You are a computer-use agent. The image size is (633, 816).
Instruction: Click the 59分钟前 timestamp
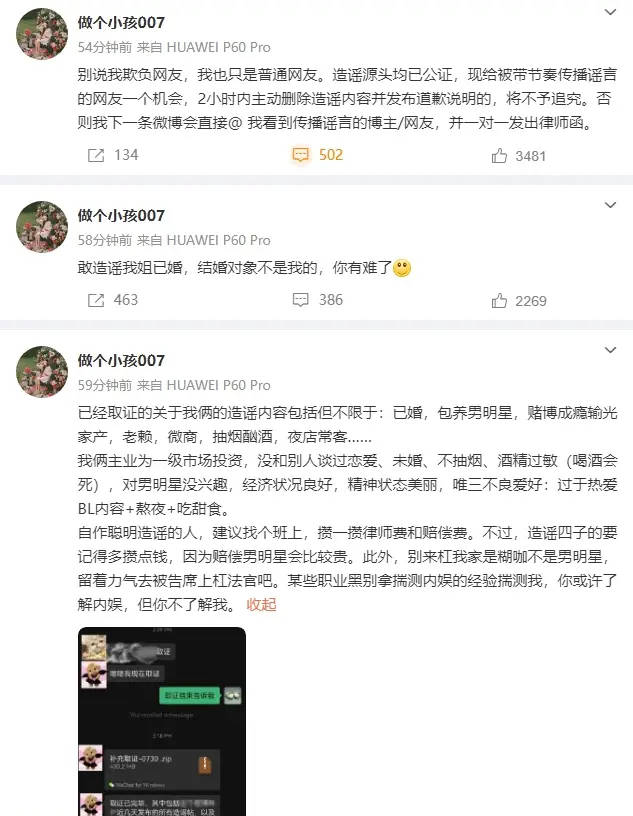105,385
